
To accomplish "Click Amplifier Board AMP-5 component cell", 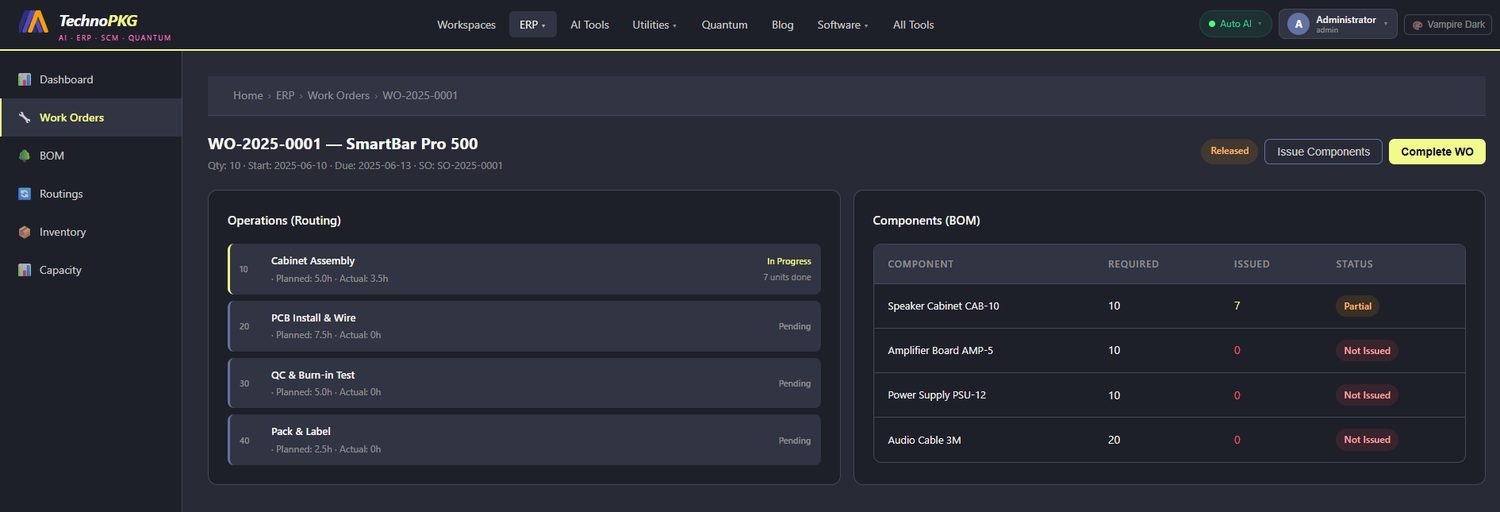I will click(x=940, y=350).
